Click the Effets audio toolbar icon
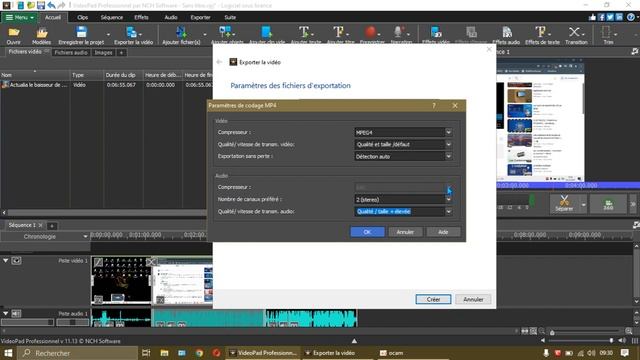This screenshot has height=360, width=640. (x=506, y=32)
